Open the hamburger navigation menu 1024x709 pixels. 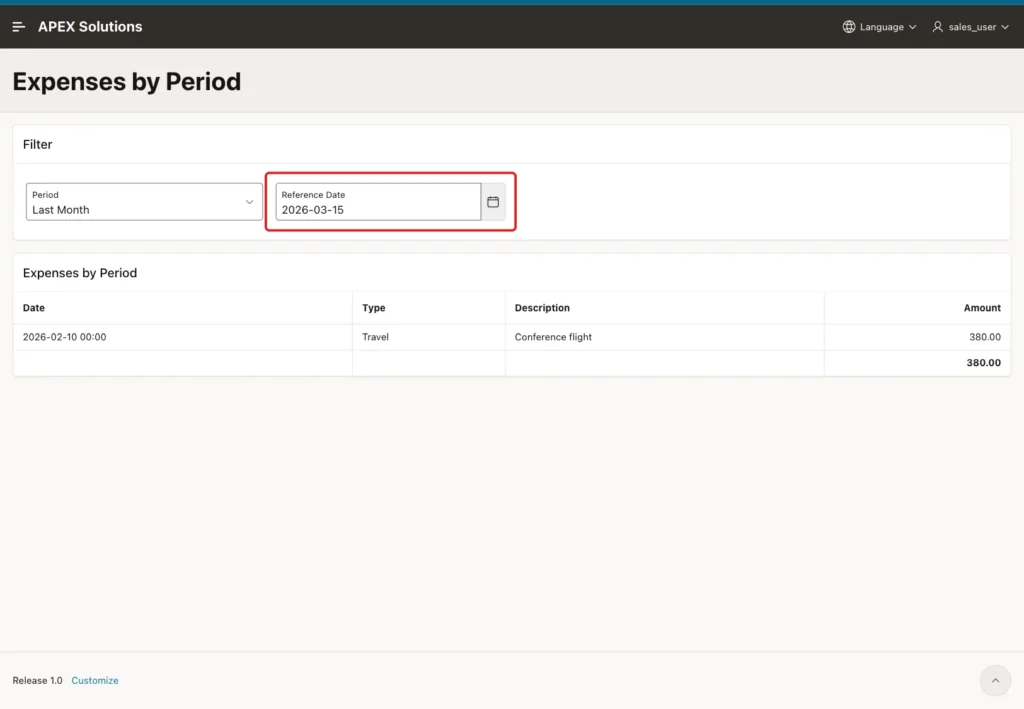click(x=18, y=27)
